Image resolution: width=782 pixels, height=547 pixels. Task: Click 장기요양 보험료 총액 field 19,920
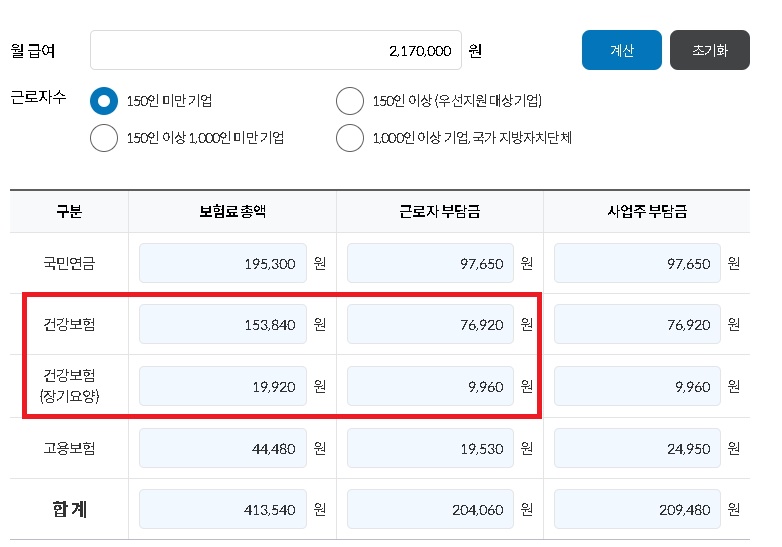[x=222, y=386]
